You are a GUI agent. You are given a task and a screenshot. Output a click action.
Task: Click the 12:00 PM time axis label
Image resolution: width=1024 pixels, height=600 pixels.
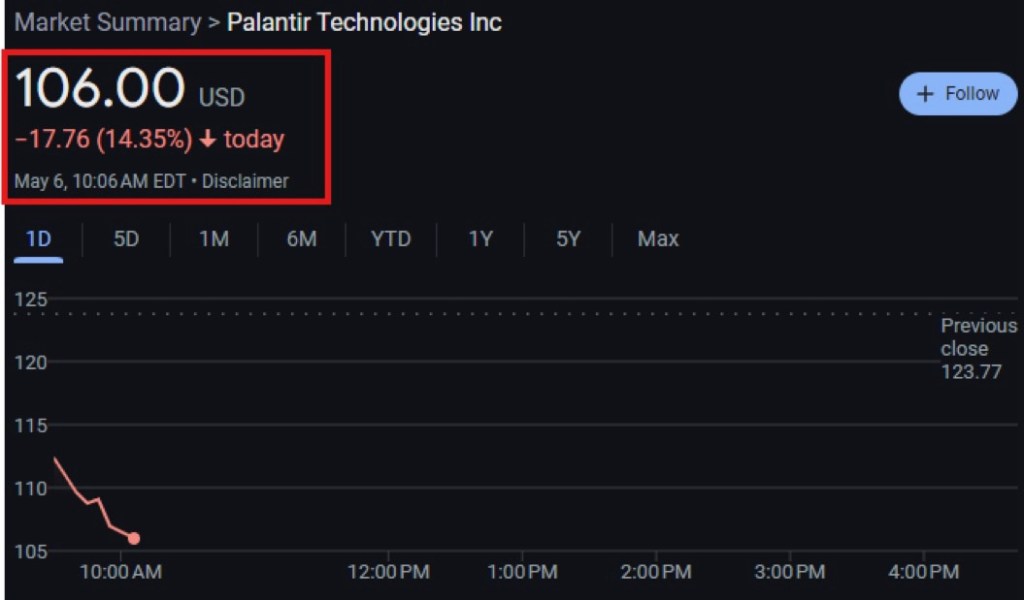388,572
